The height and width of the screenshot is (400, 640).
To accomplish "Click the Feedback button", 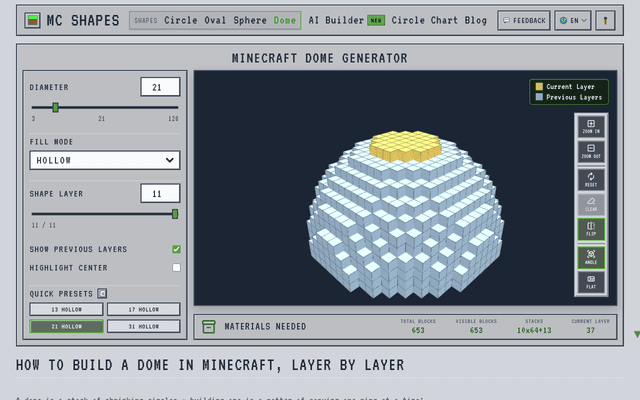I will pos(524,20).
